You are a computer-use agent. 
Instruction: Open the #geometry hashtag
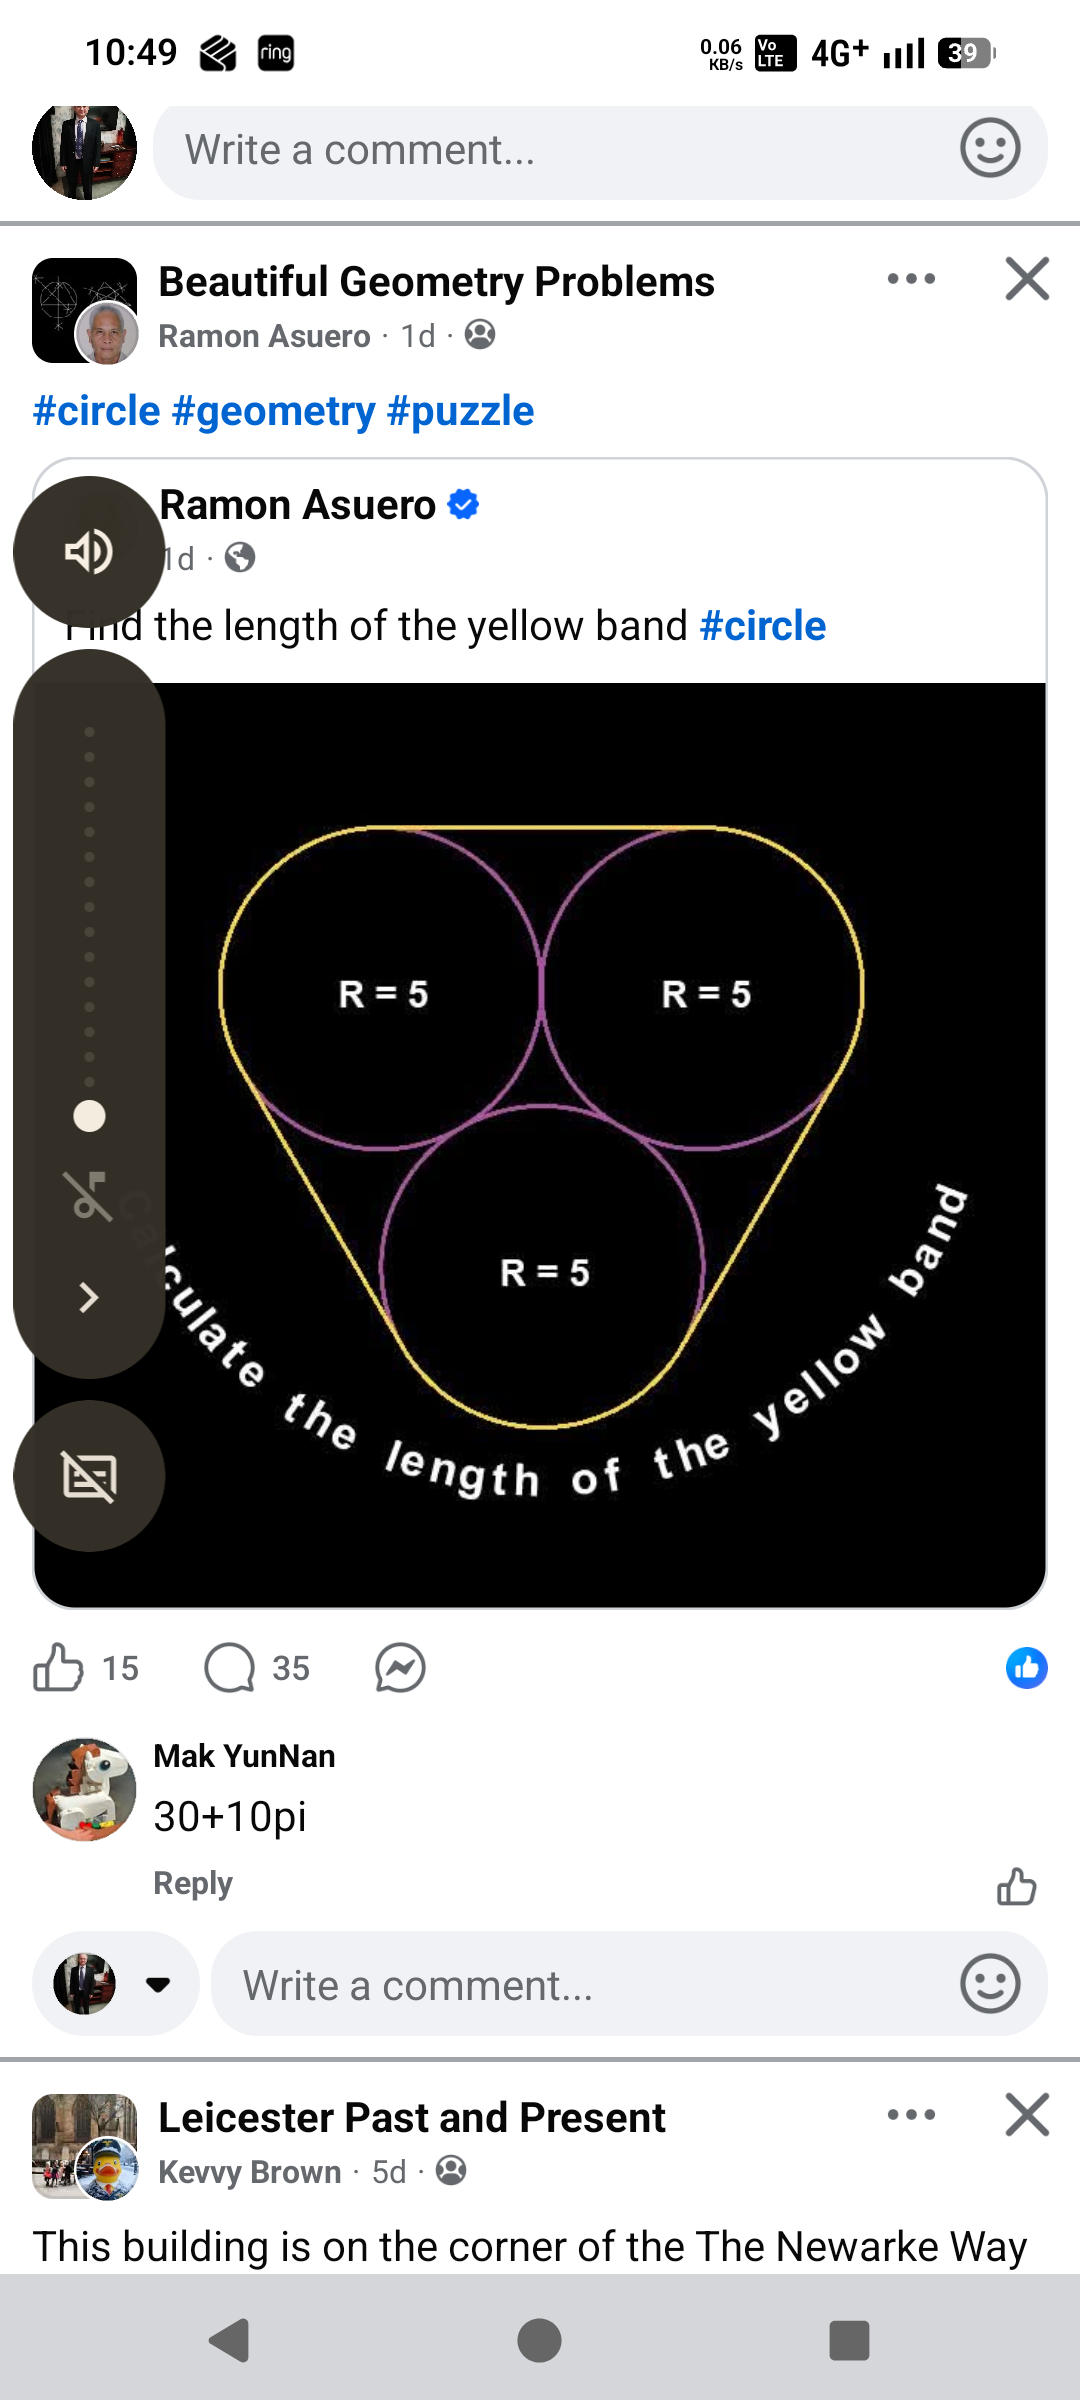click(x=273, y=411)
